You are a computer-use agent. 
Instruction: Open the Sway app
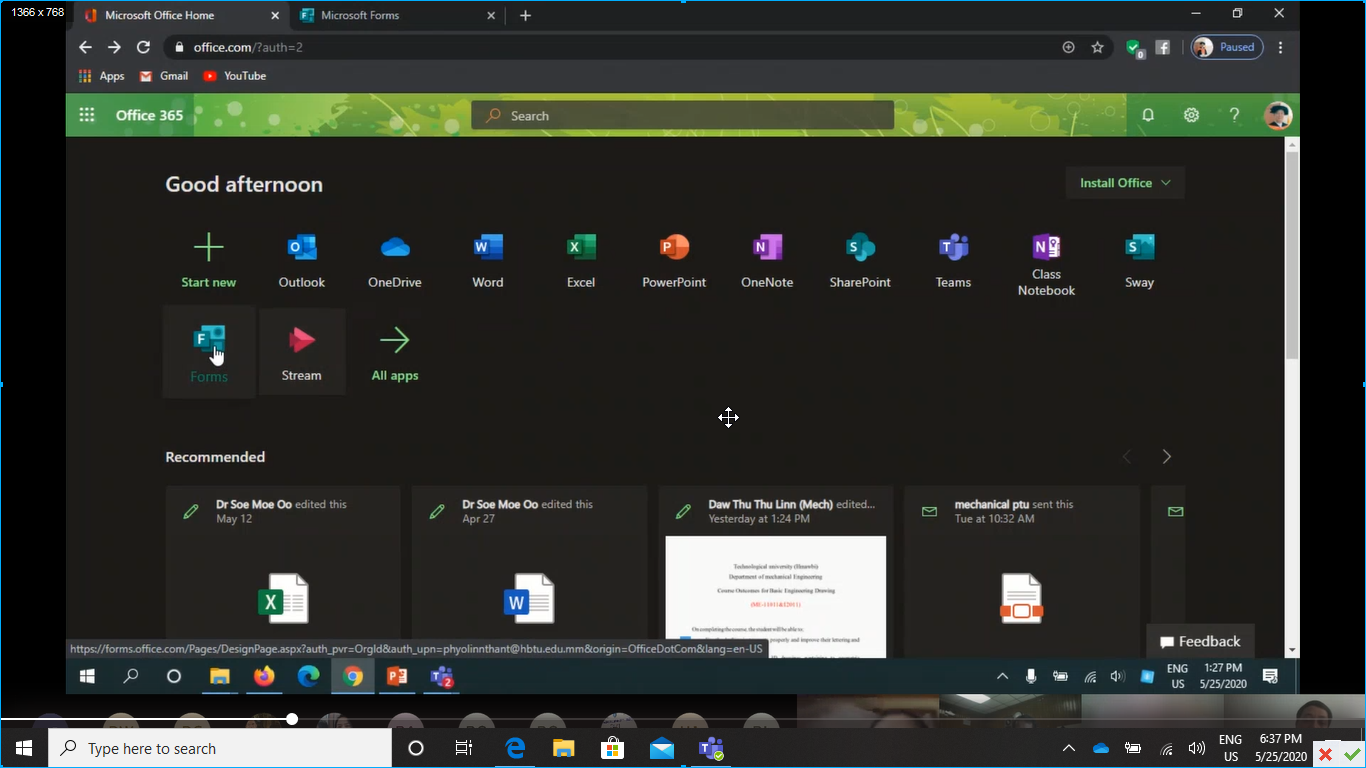pos(1140,260)
